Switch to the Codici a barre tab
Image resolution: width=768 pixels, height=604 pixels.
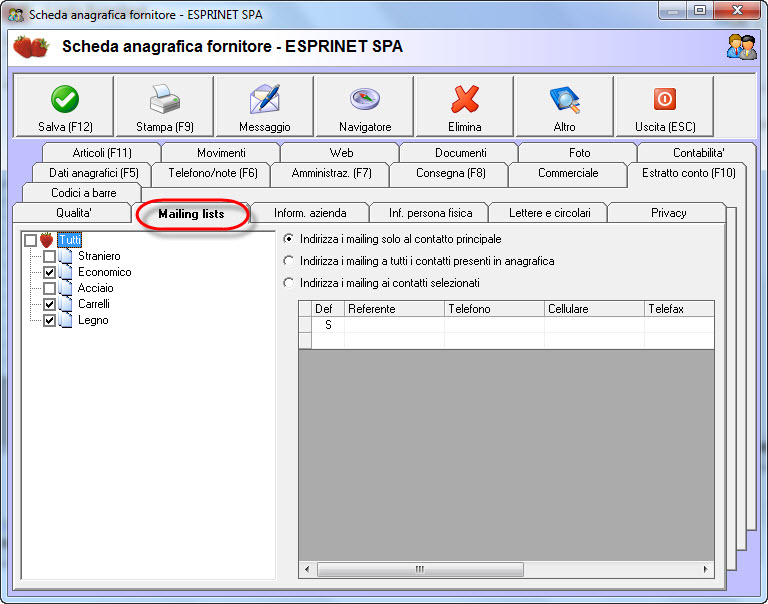(x=83, y=193)
